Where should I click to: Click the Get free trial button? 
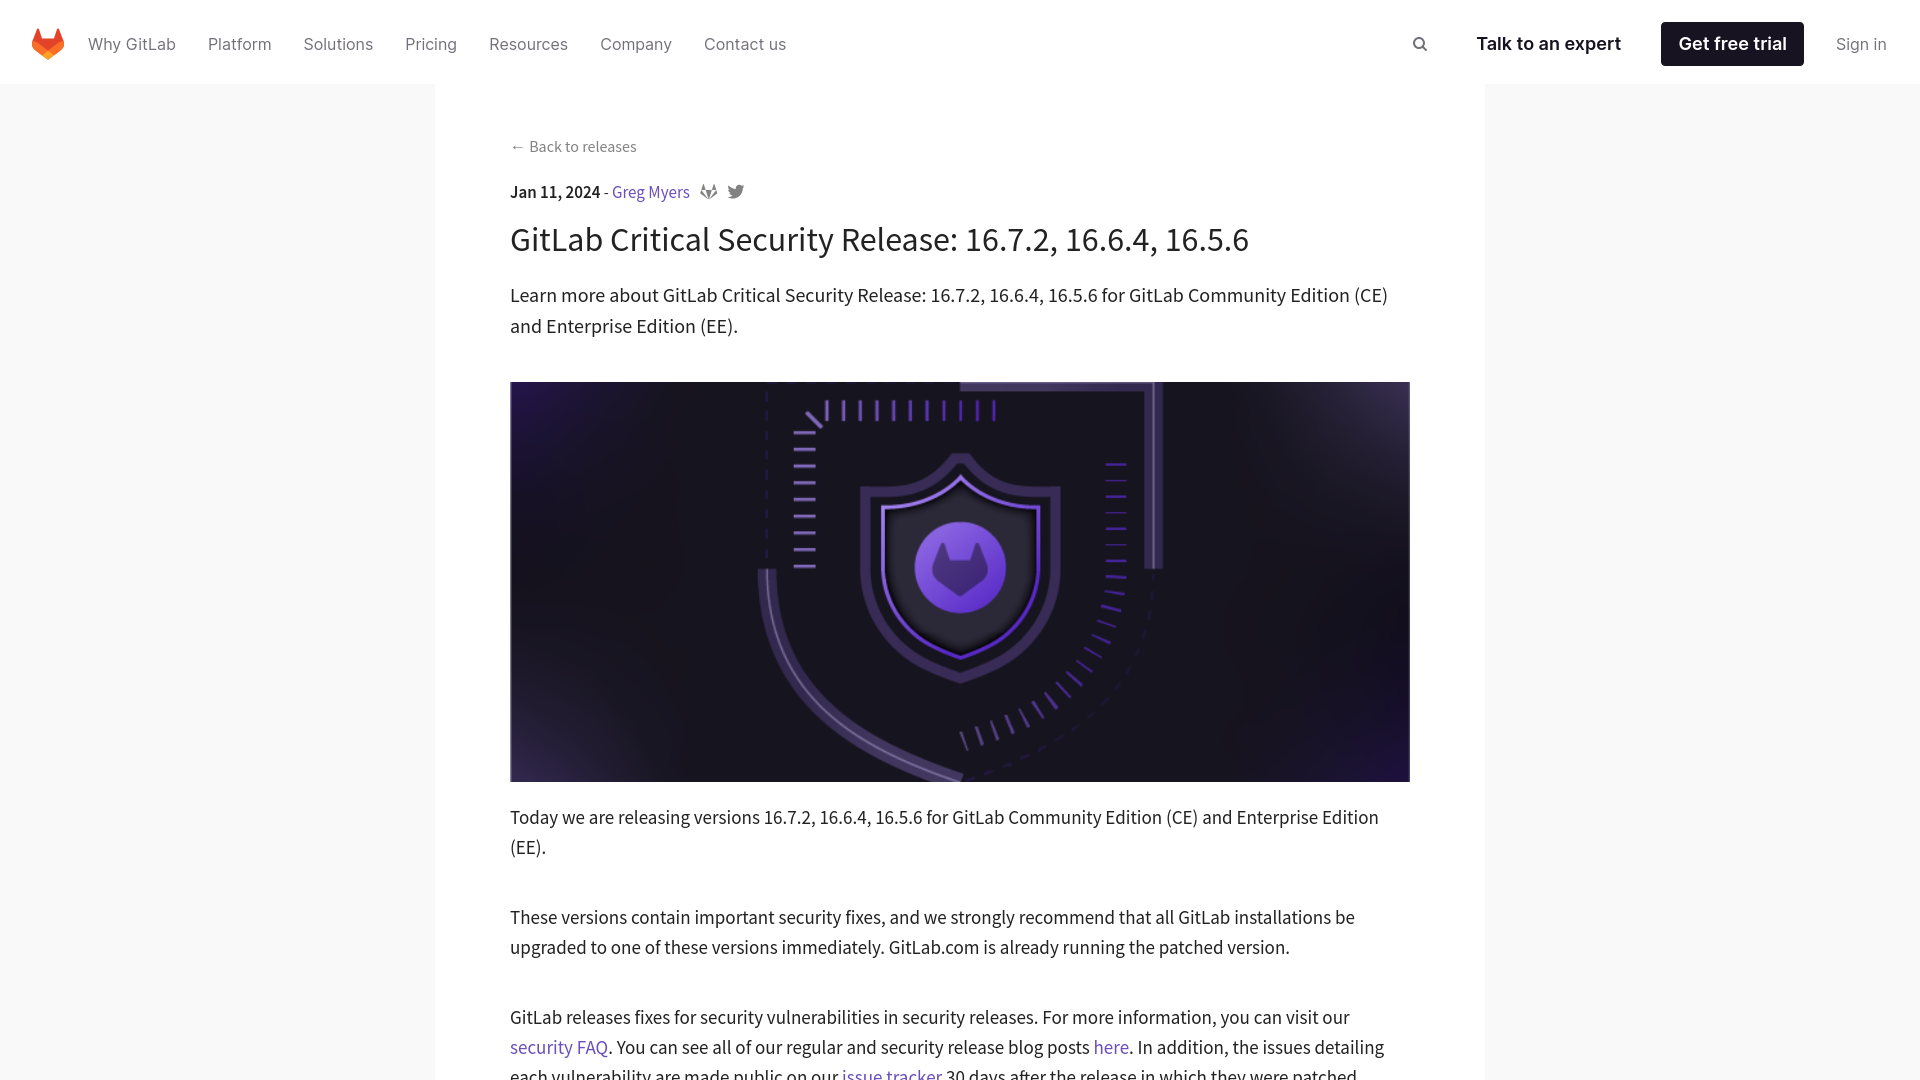click(x=1731, y=42)
